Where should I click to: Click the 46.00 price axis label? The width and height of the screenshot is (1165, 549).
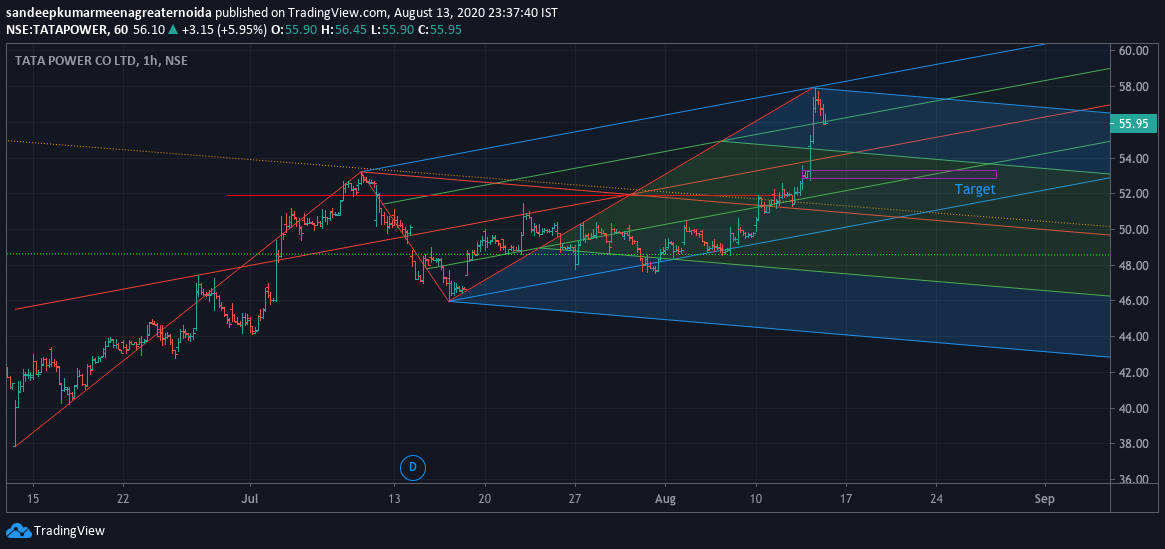(x=1135, y=301)
